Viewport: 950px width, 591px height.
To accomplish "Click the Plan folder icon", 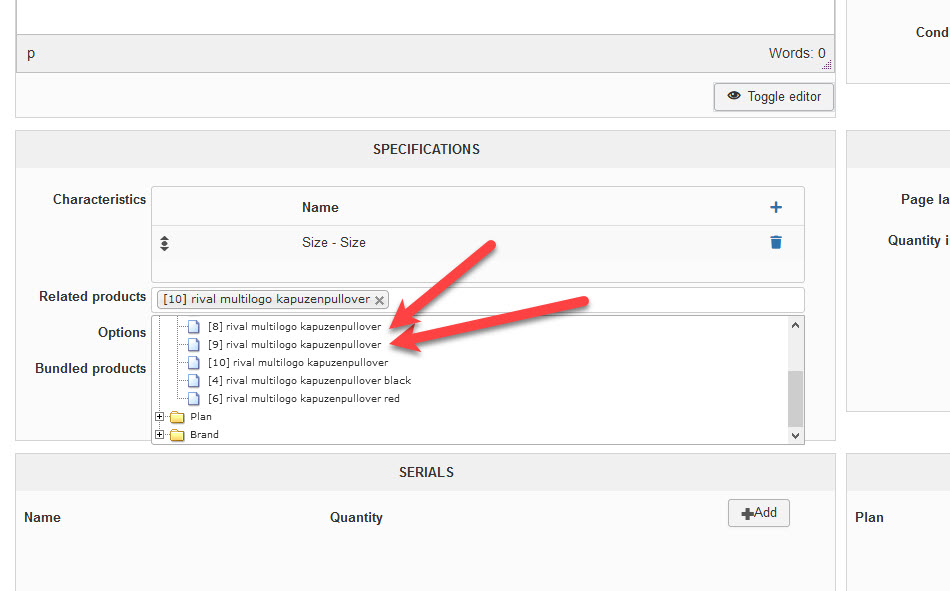I will (177, 417).
